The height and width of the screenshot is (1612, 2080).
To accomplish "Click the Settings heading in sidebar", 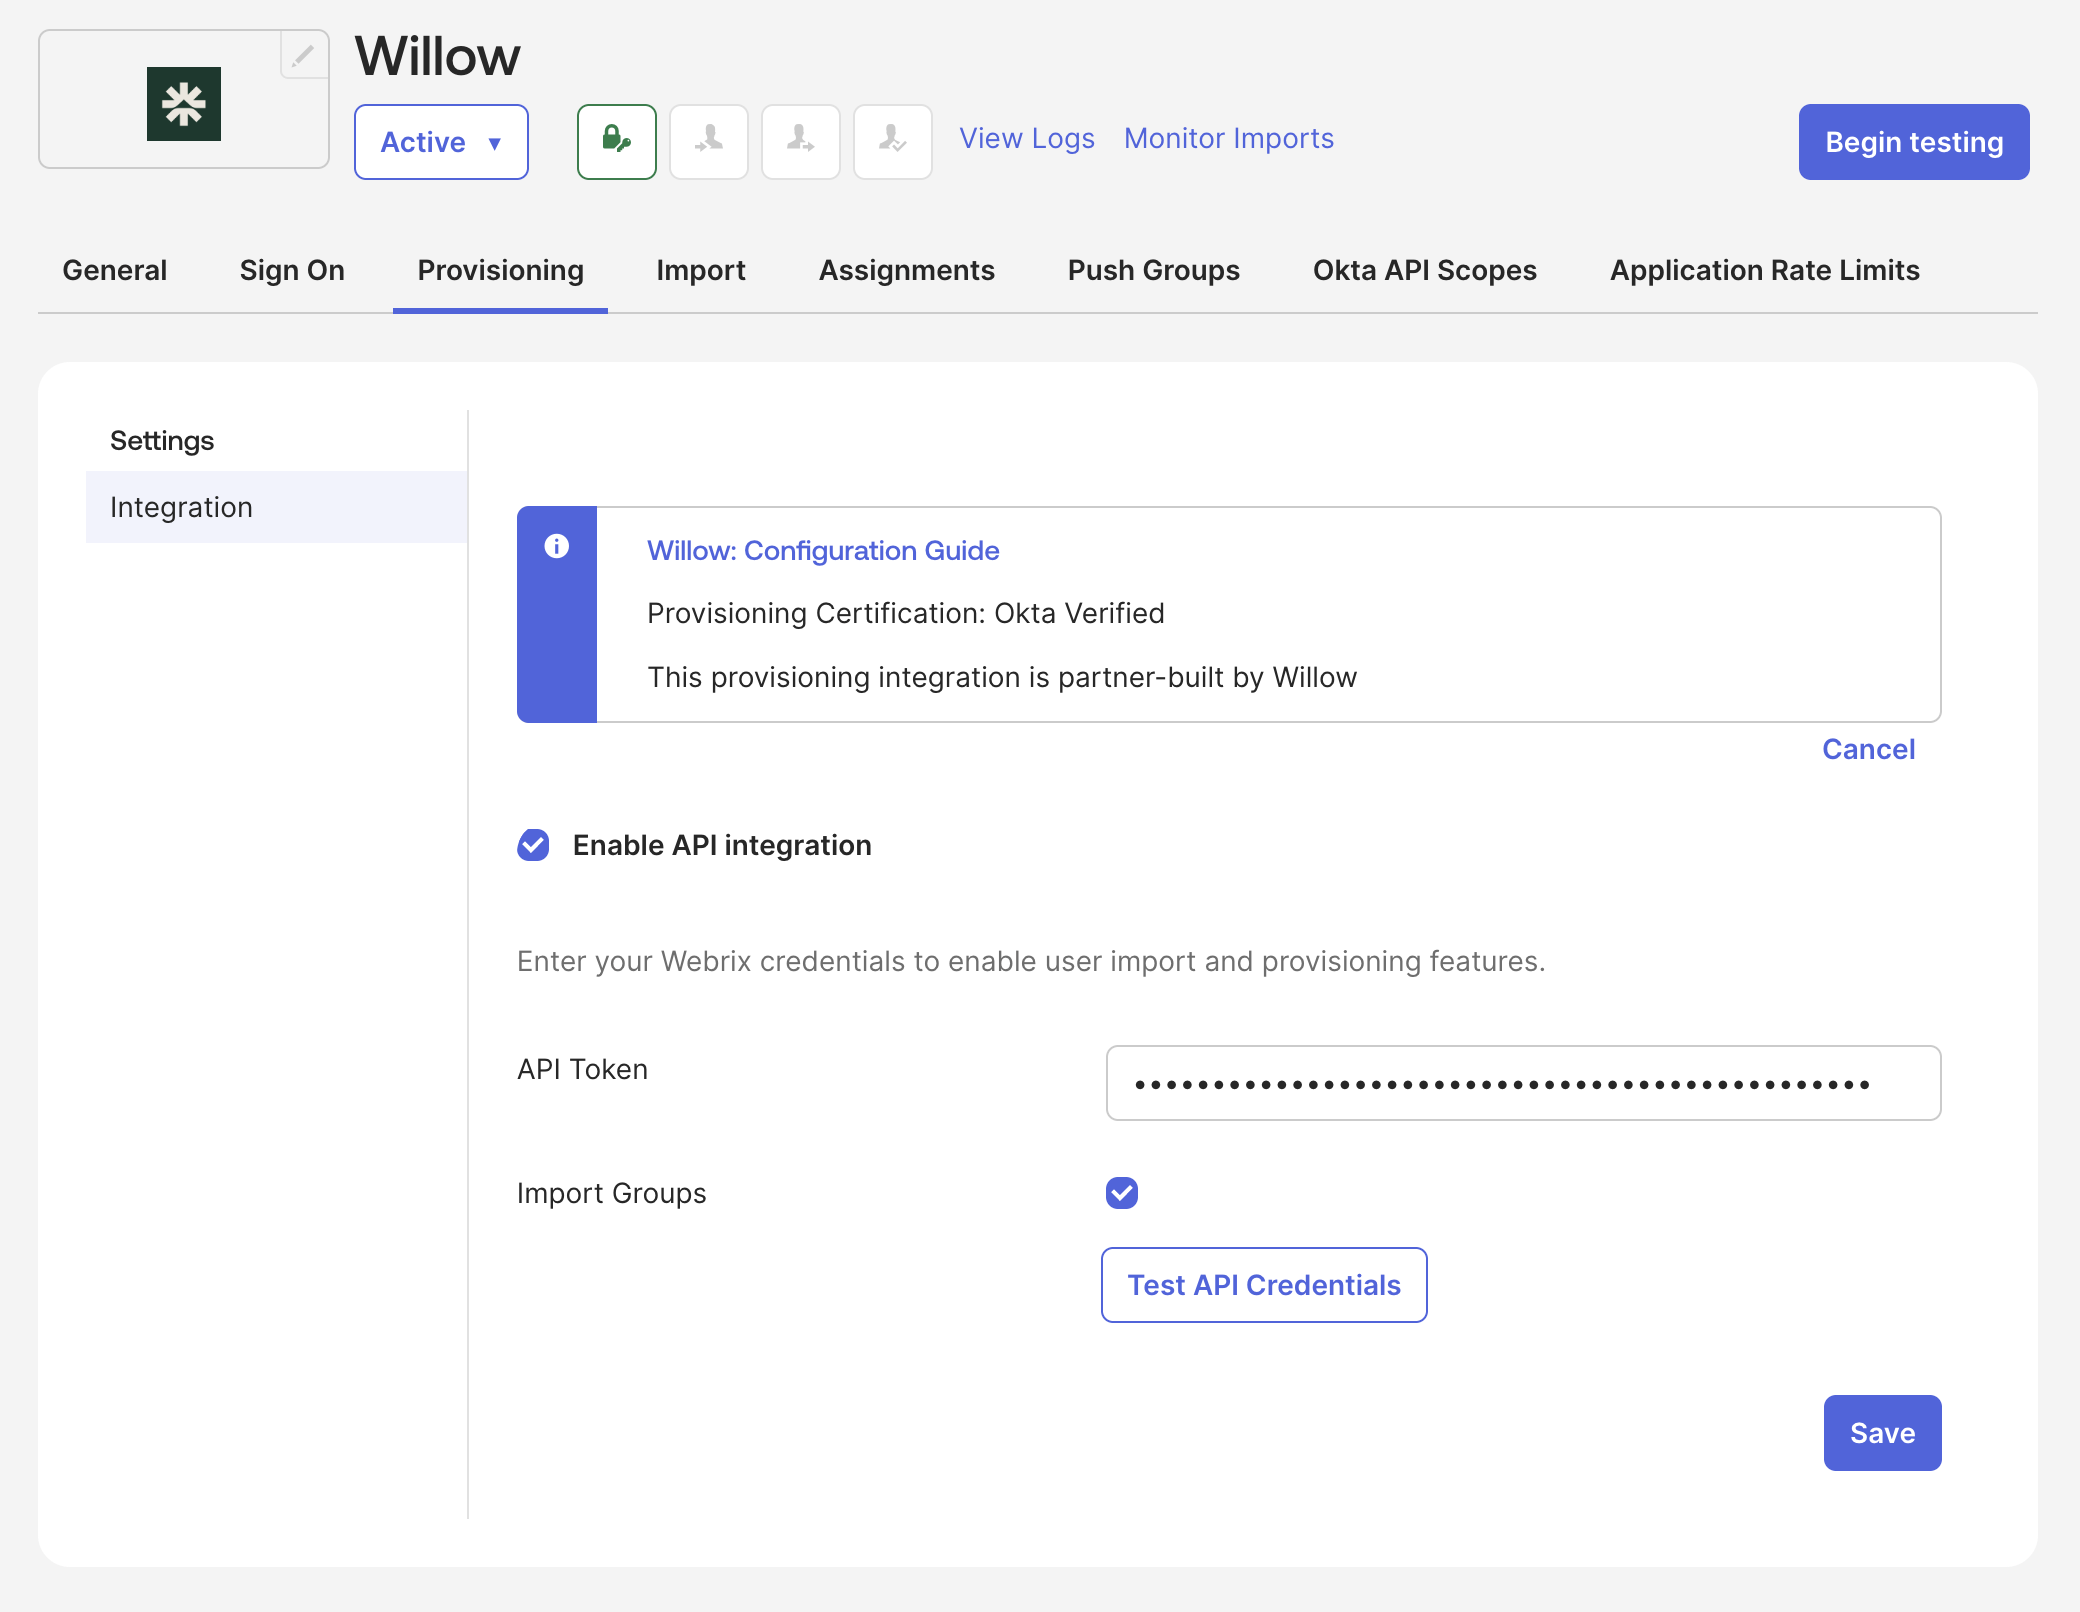I will pyautogui.click(x=162, y=440).
